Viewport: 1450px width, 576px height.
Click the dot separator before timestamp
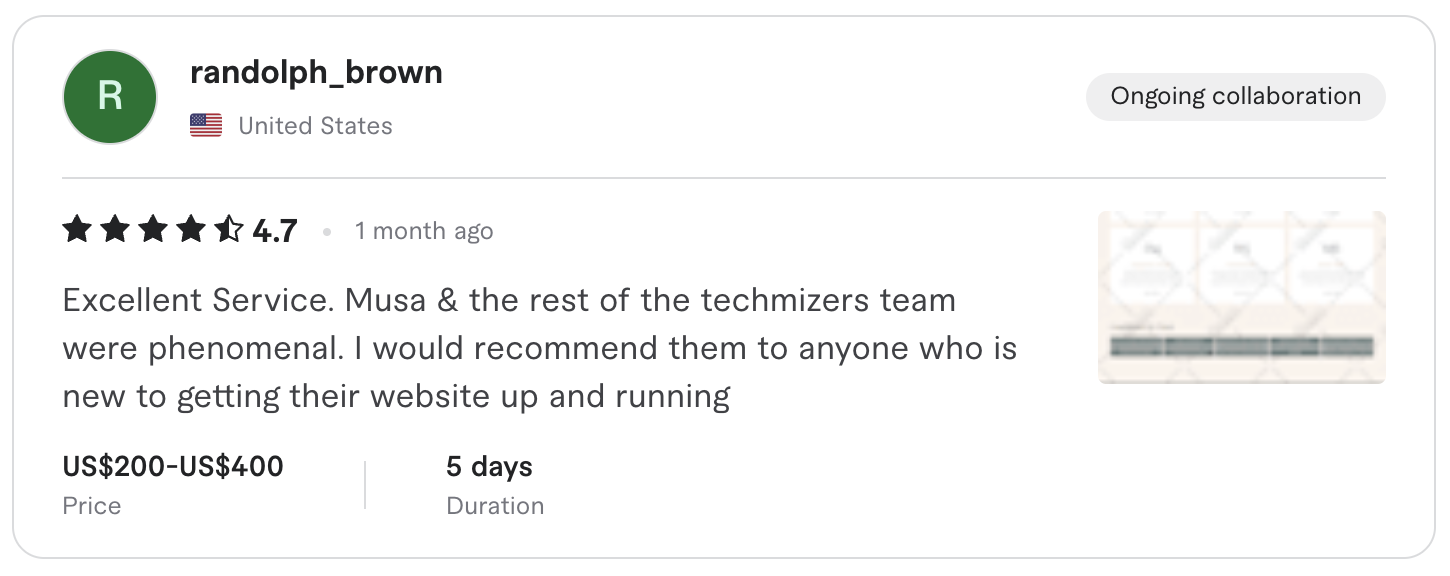tap(327, 232)
